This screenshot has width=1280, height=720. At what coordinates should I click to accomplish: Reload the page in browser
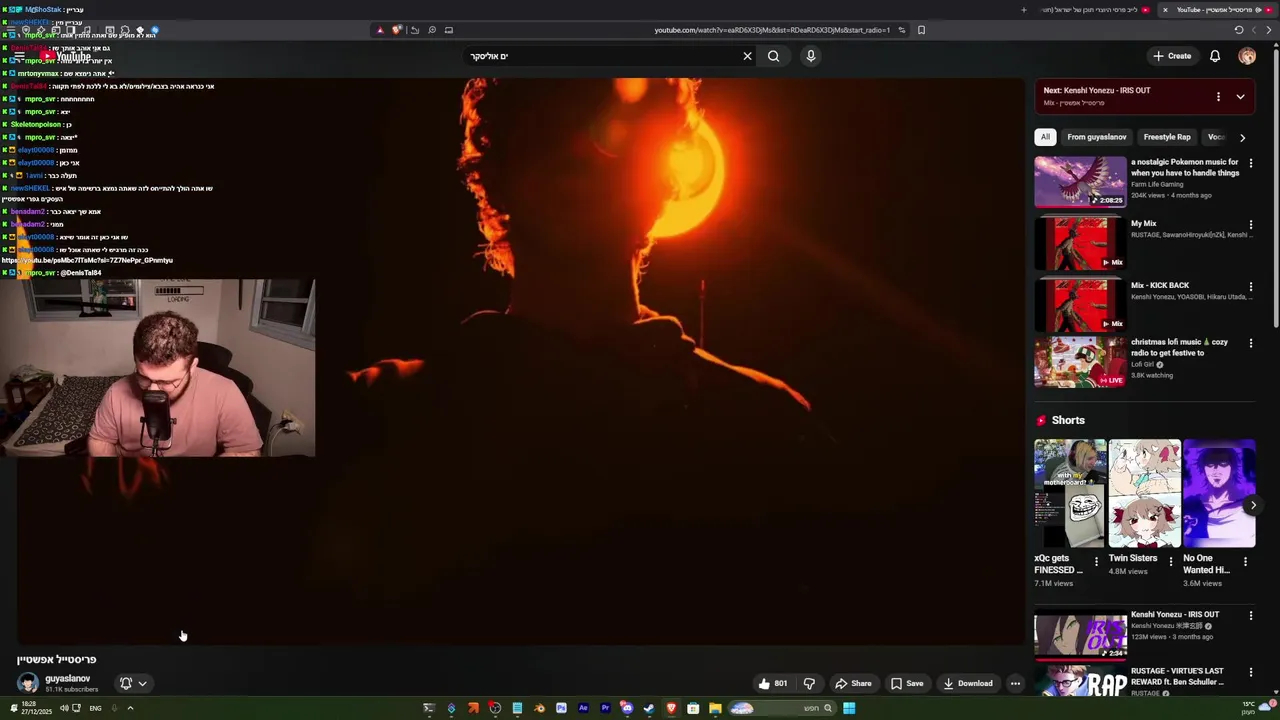pyautogui.click(x=1239, y=30)
